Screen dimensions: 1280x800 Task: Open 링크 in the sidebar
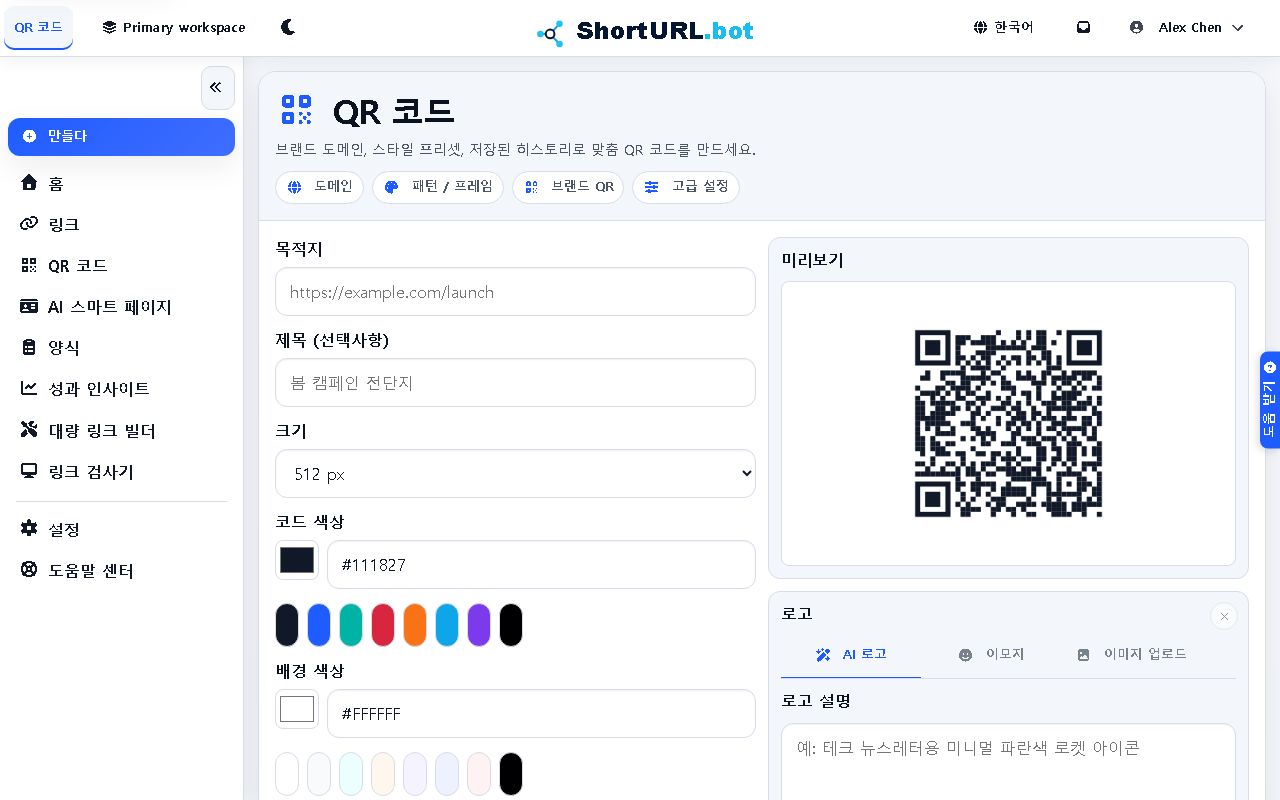click(x=121, y=224)
